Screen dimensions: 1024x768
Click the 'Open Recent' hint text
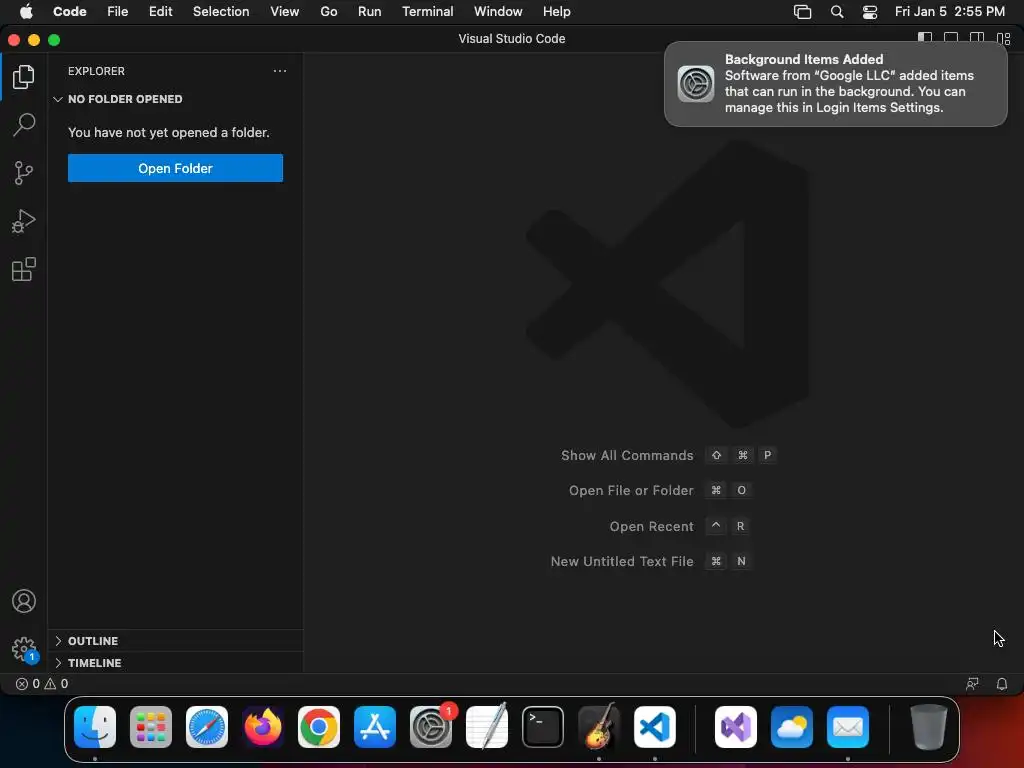651,526
